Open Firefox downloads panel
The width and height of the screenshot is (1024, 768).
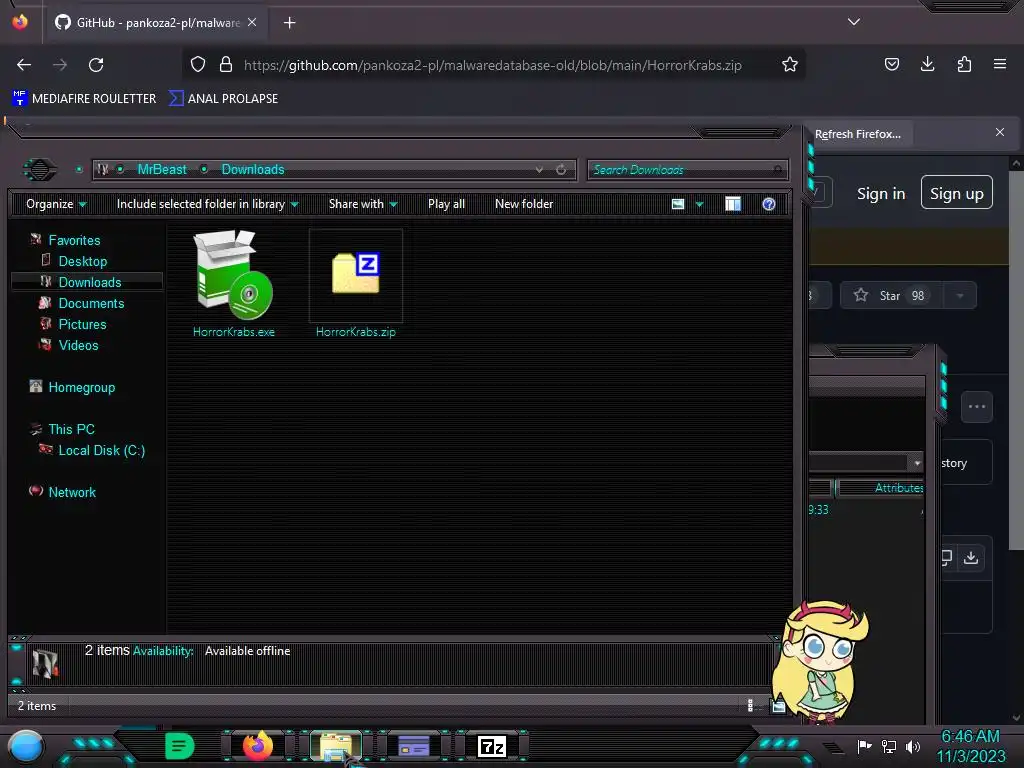click(927, 64)
